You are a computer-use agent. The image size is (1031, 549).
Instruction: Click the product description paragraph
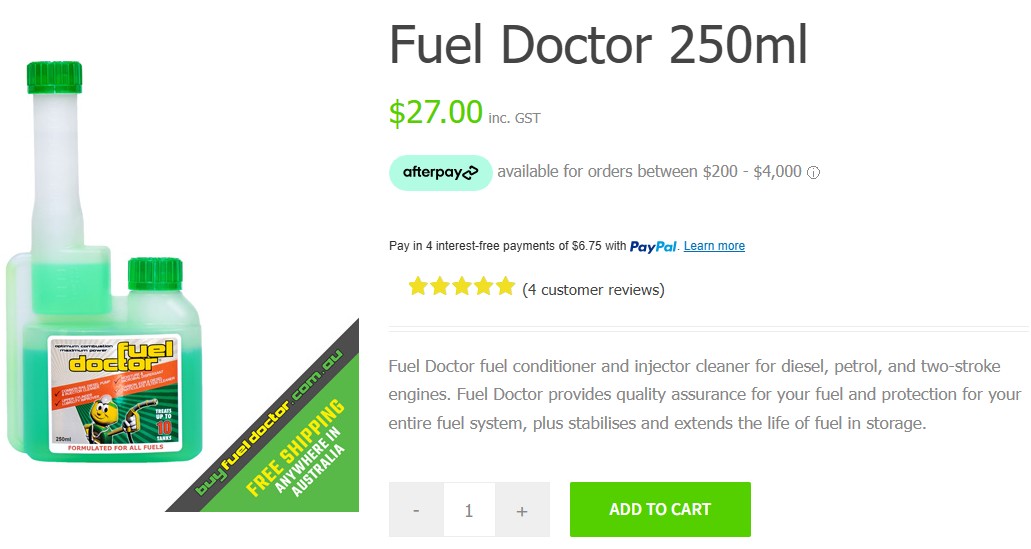coord(704,394)
